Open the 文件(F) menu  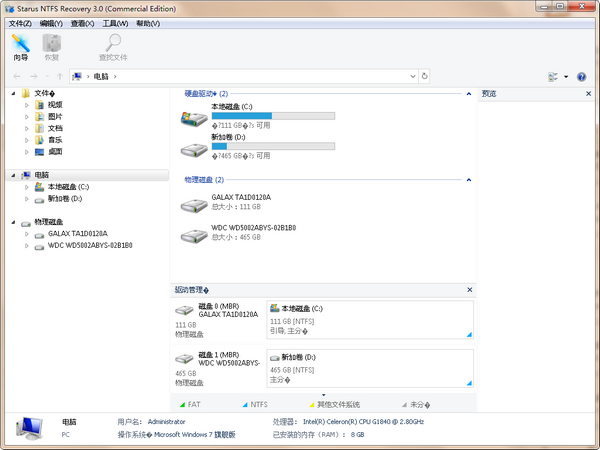click(x=20, y=22)
